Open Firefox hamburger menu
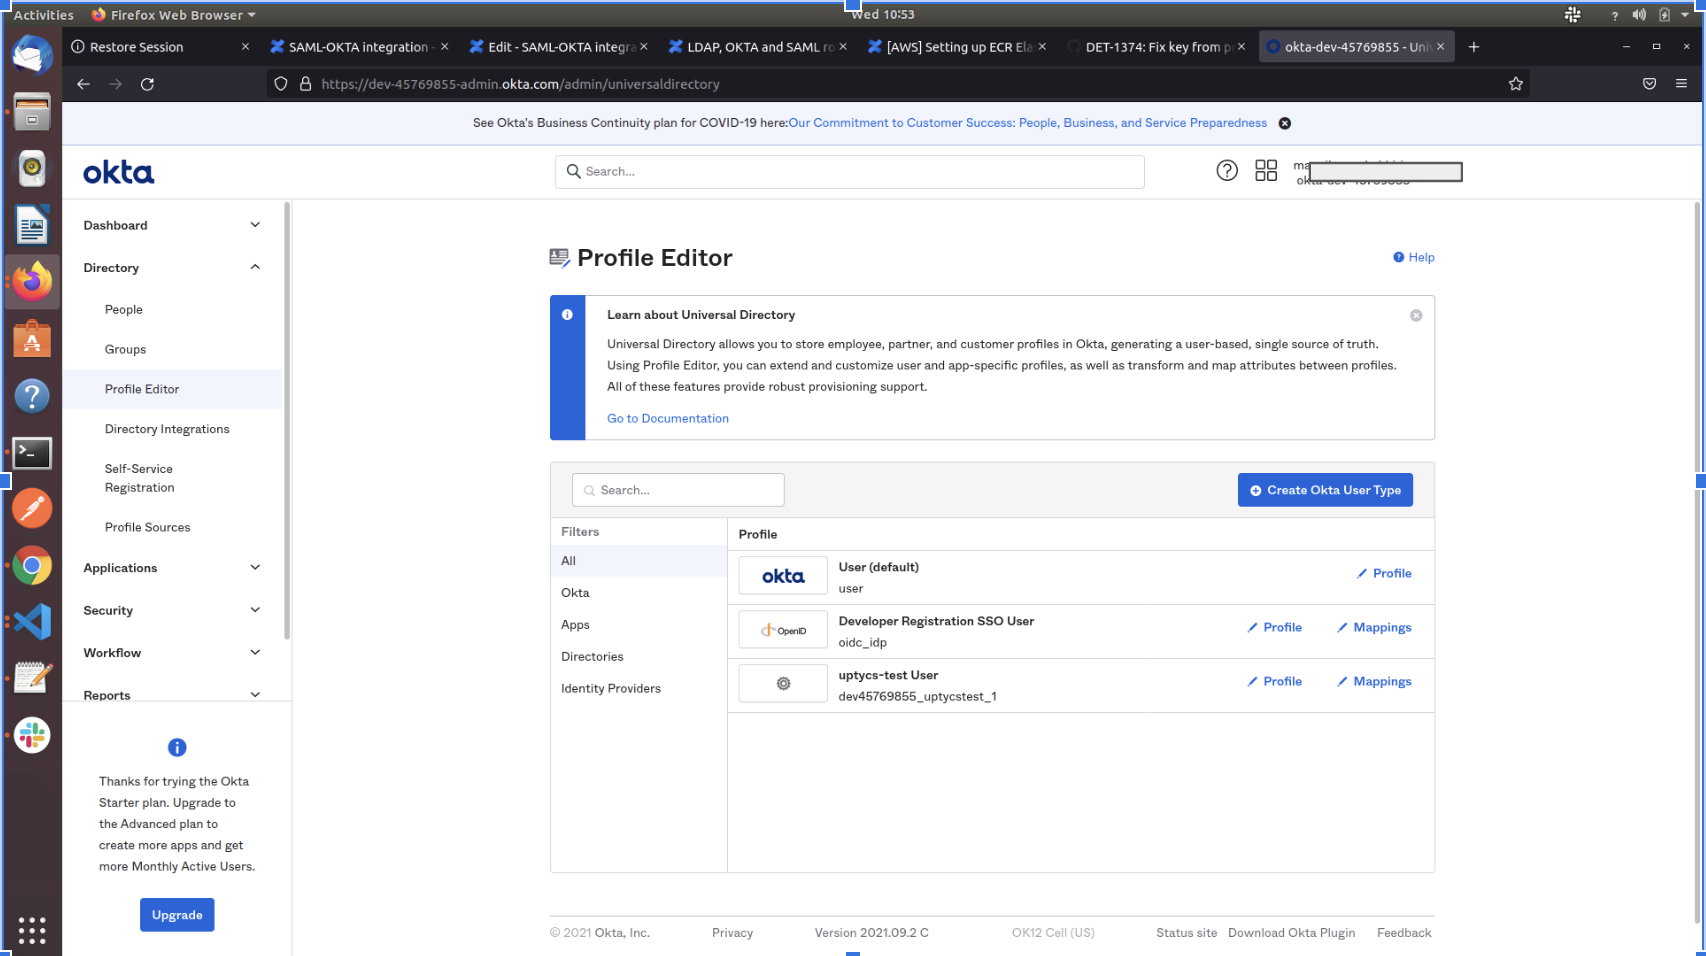Image resolution: width=1706 pixels, height=956 pixels. [x=1681, y=84]
